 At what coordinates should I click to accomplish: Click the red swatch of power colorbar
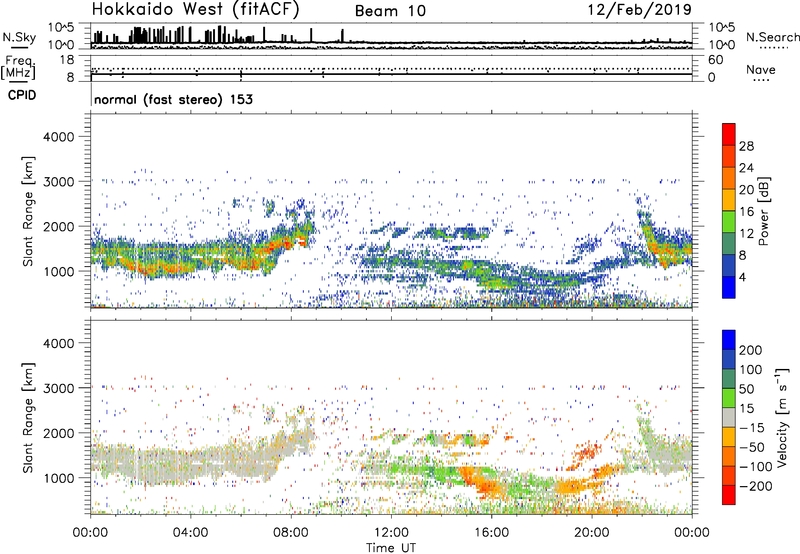tap(729, 134)
